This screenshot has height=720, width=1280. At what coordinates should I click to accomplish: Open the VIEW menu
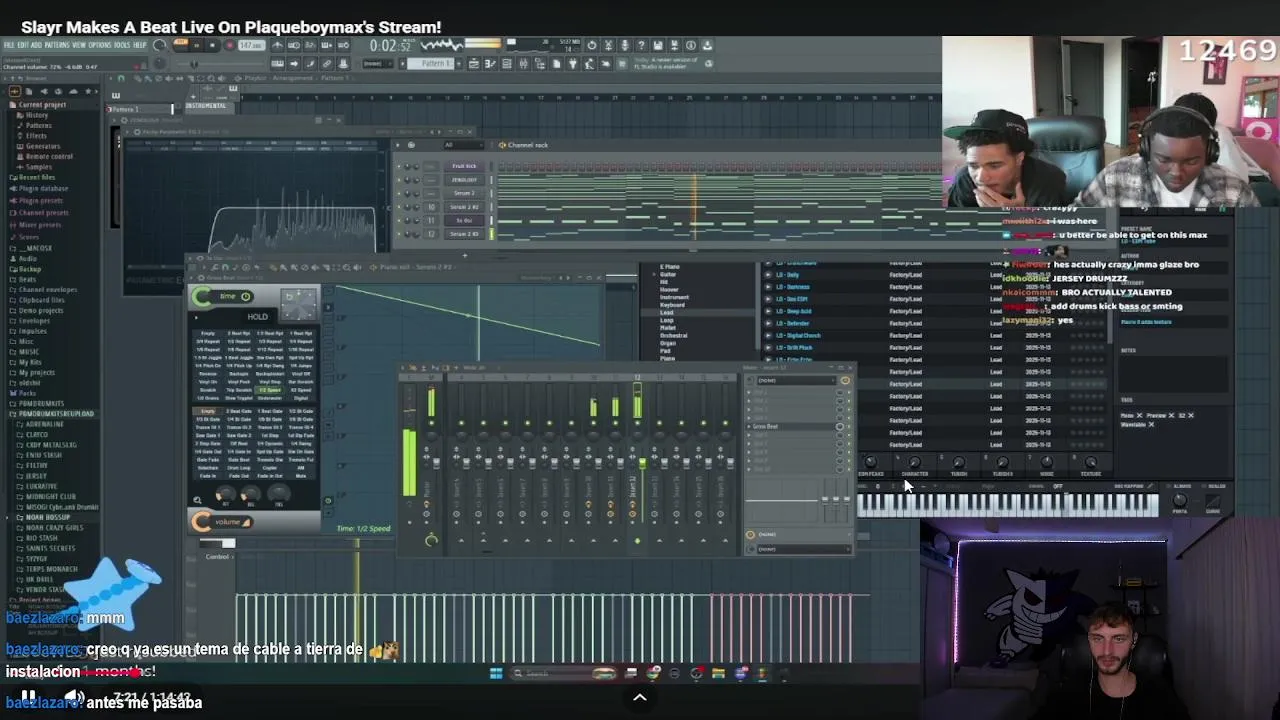79,44
